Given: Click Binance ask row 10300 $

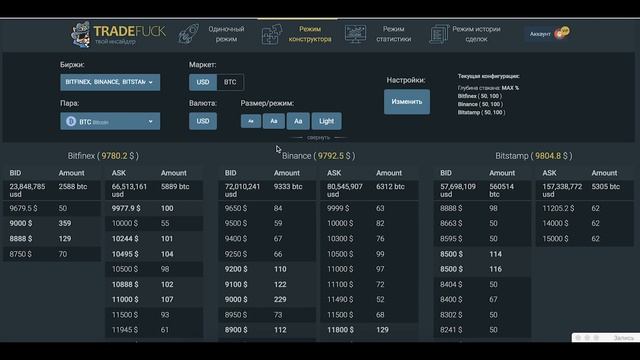Looking at the screenshot, I should click(x=369, y=239).
